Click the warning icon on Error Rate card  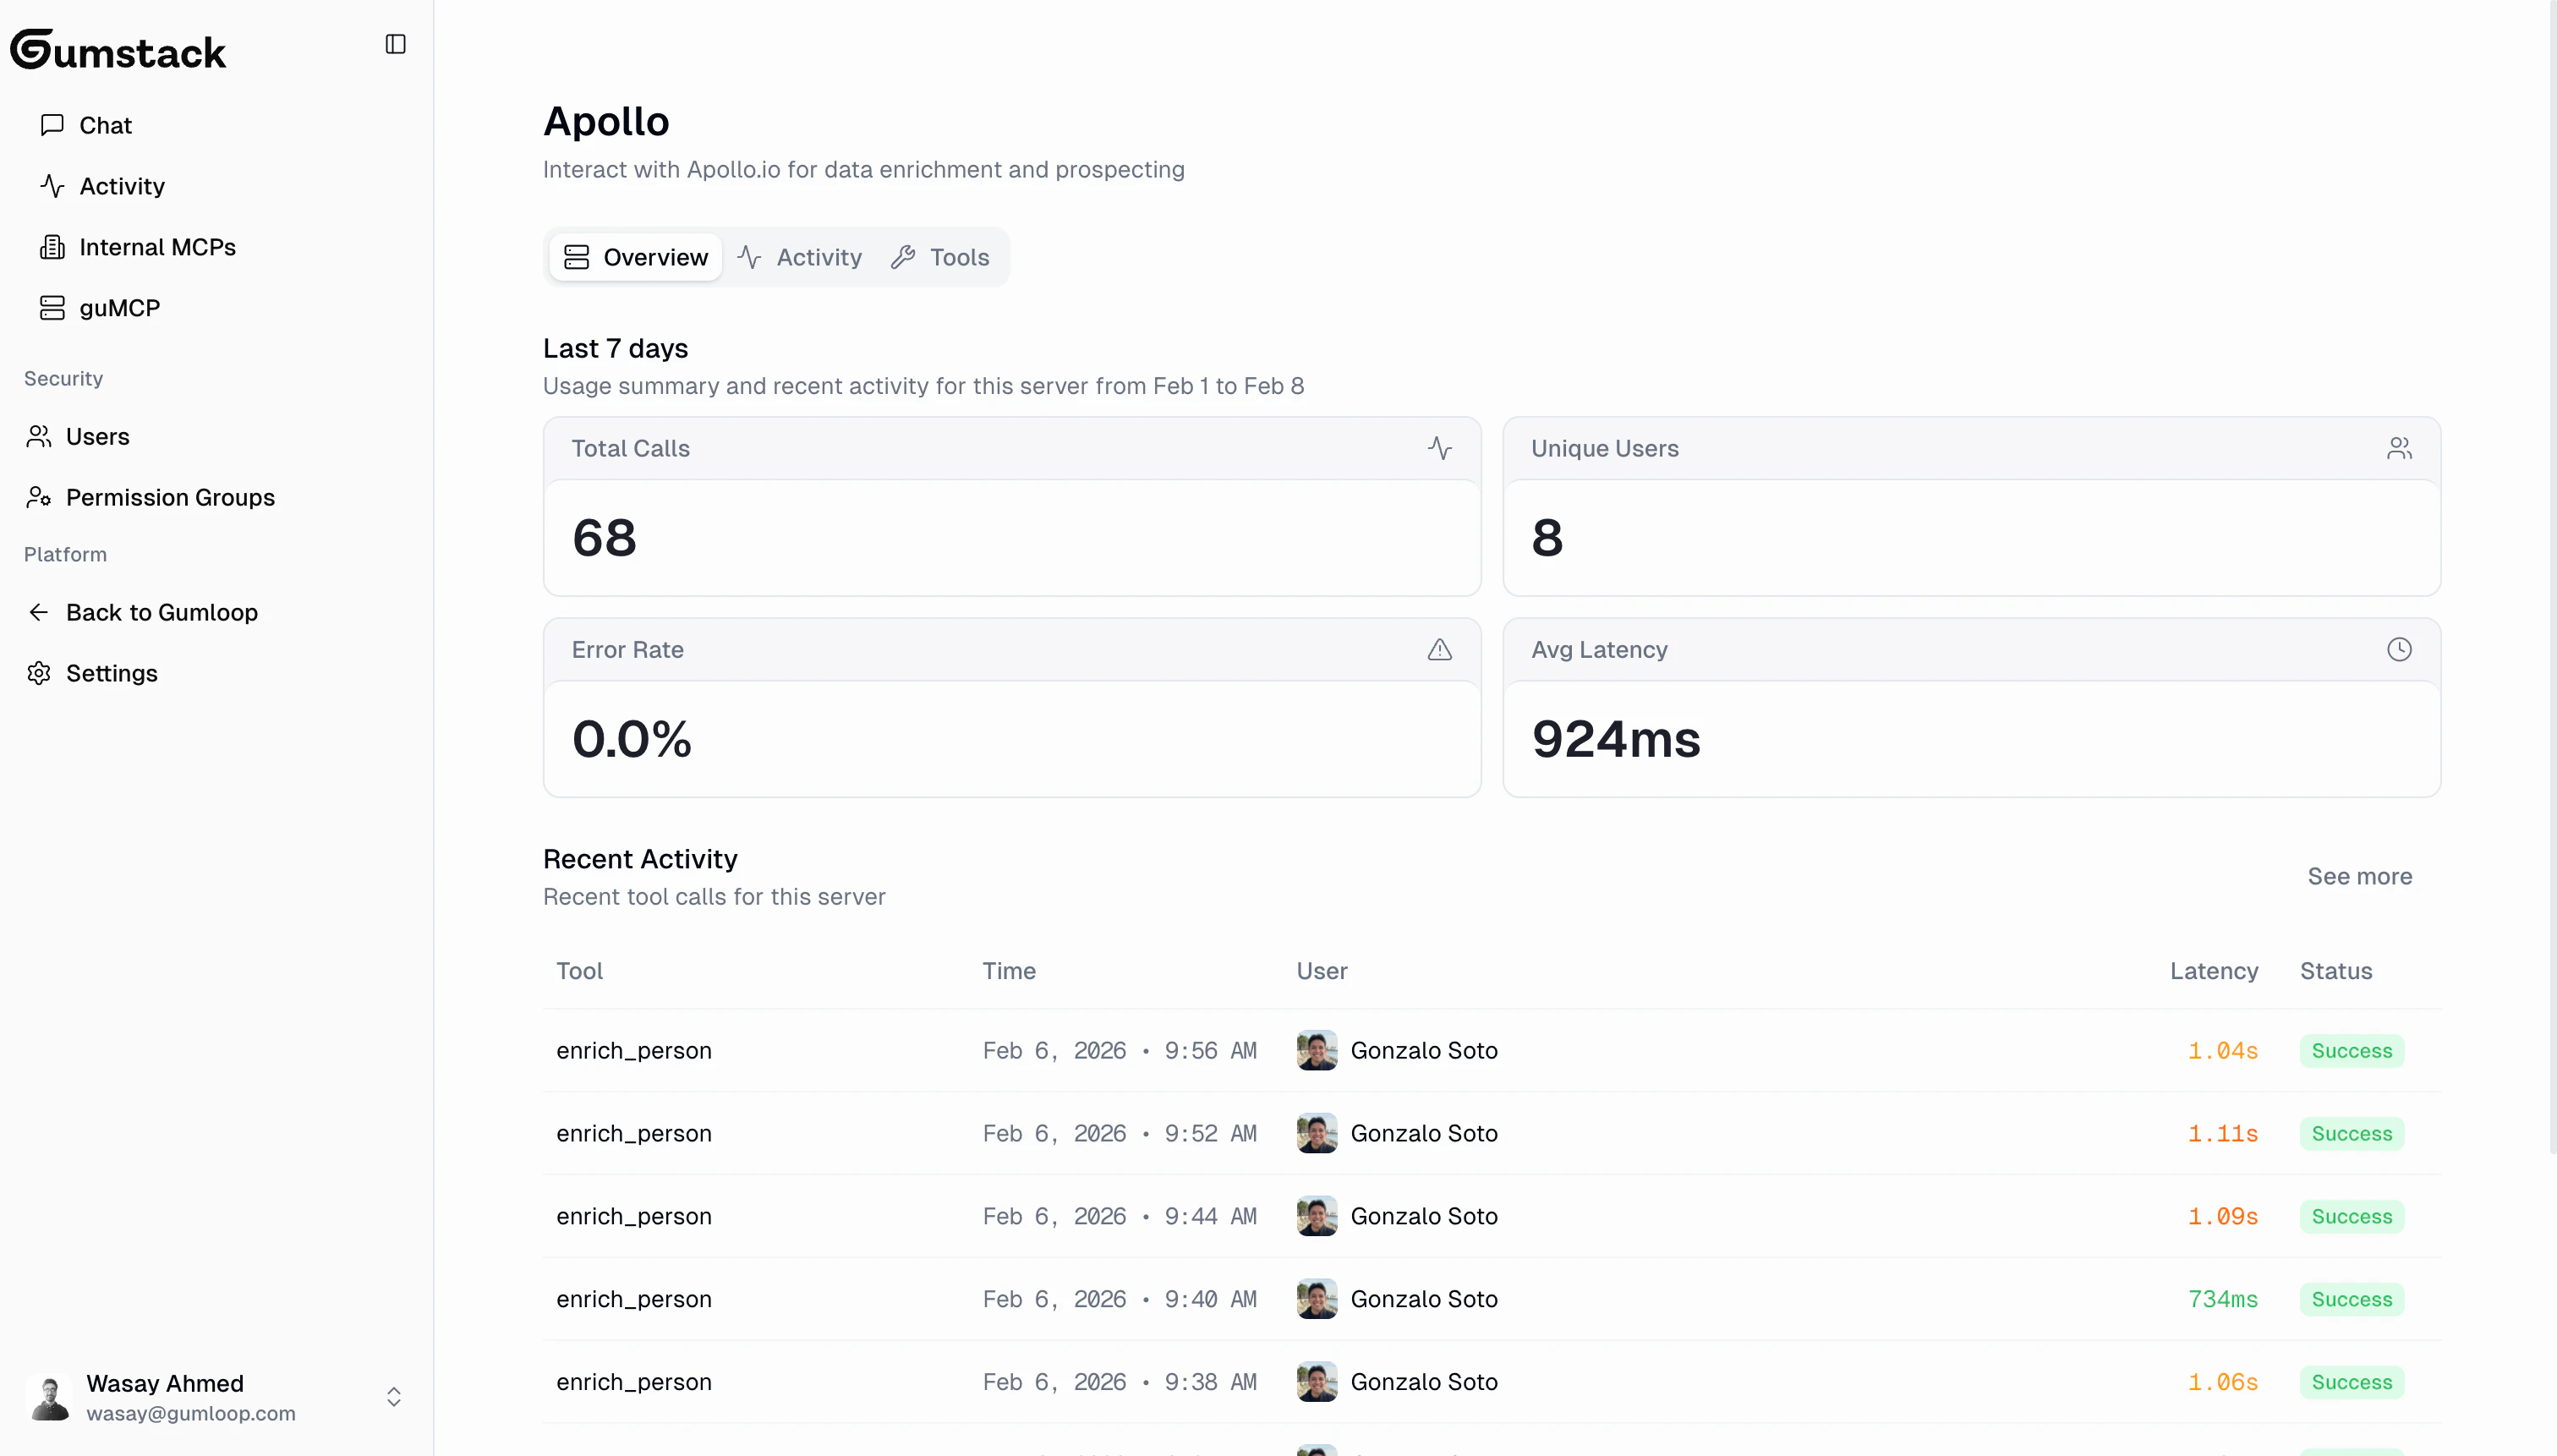[x=1440, y=649]
